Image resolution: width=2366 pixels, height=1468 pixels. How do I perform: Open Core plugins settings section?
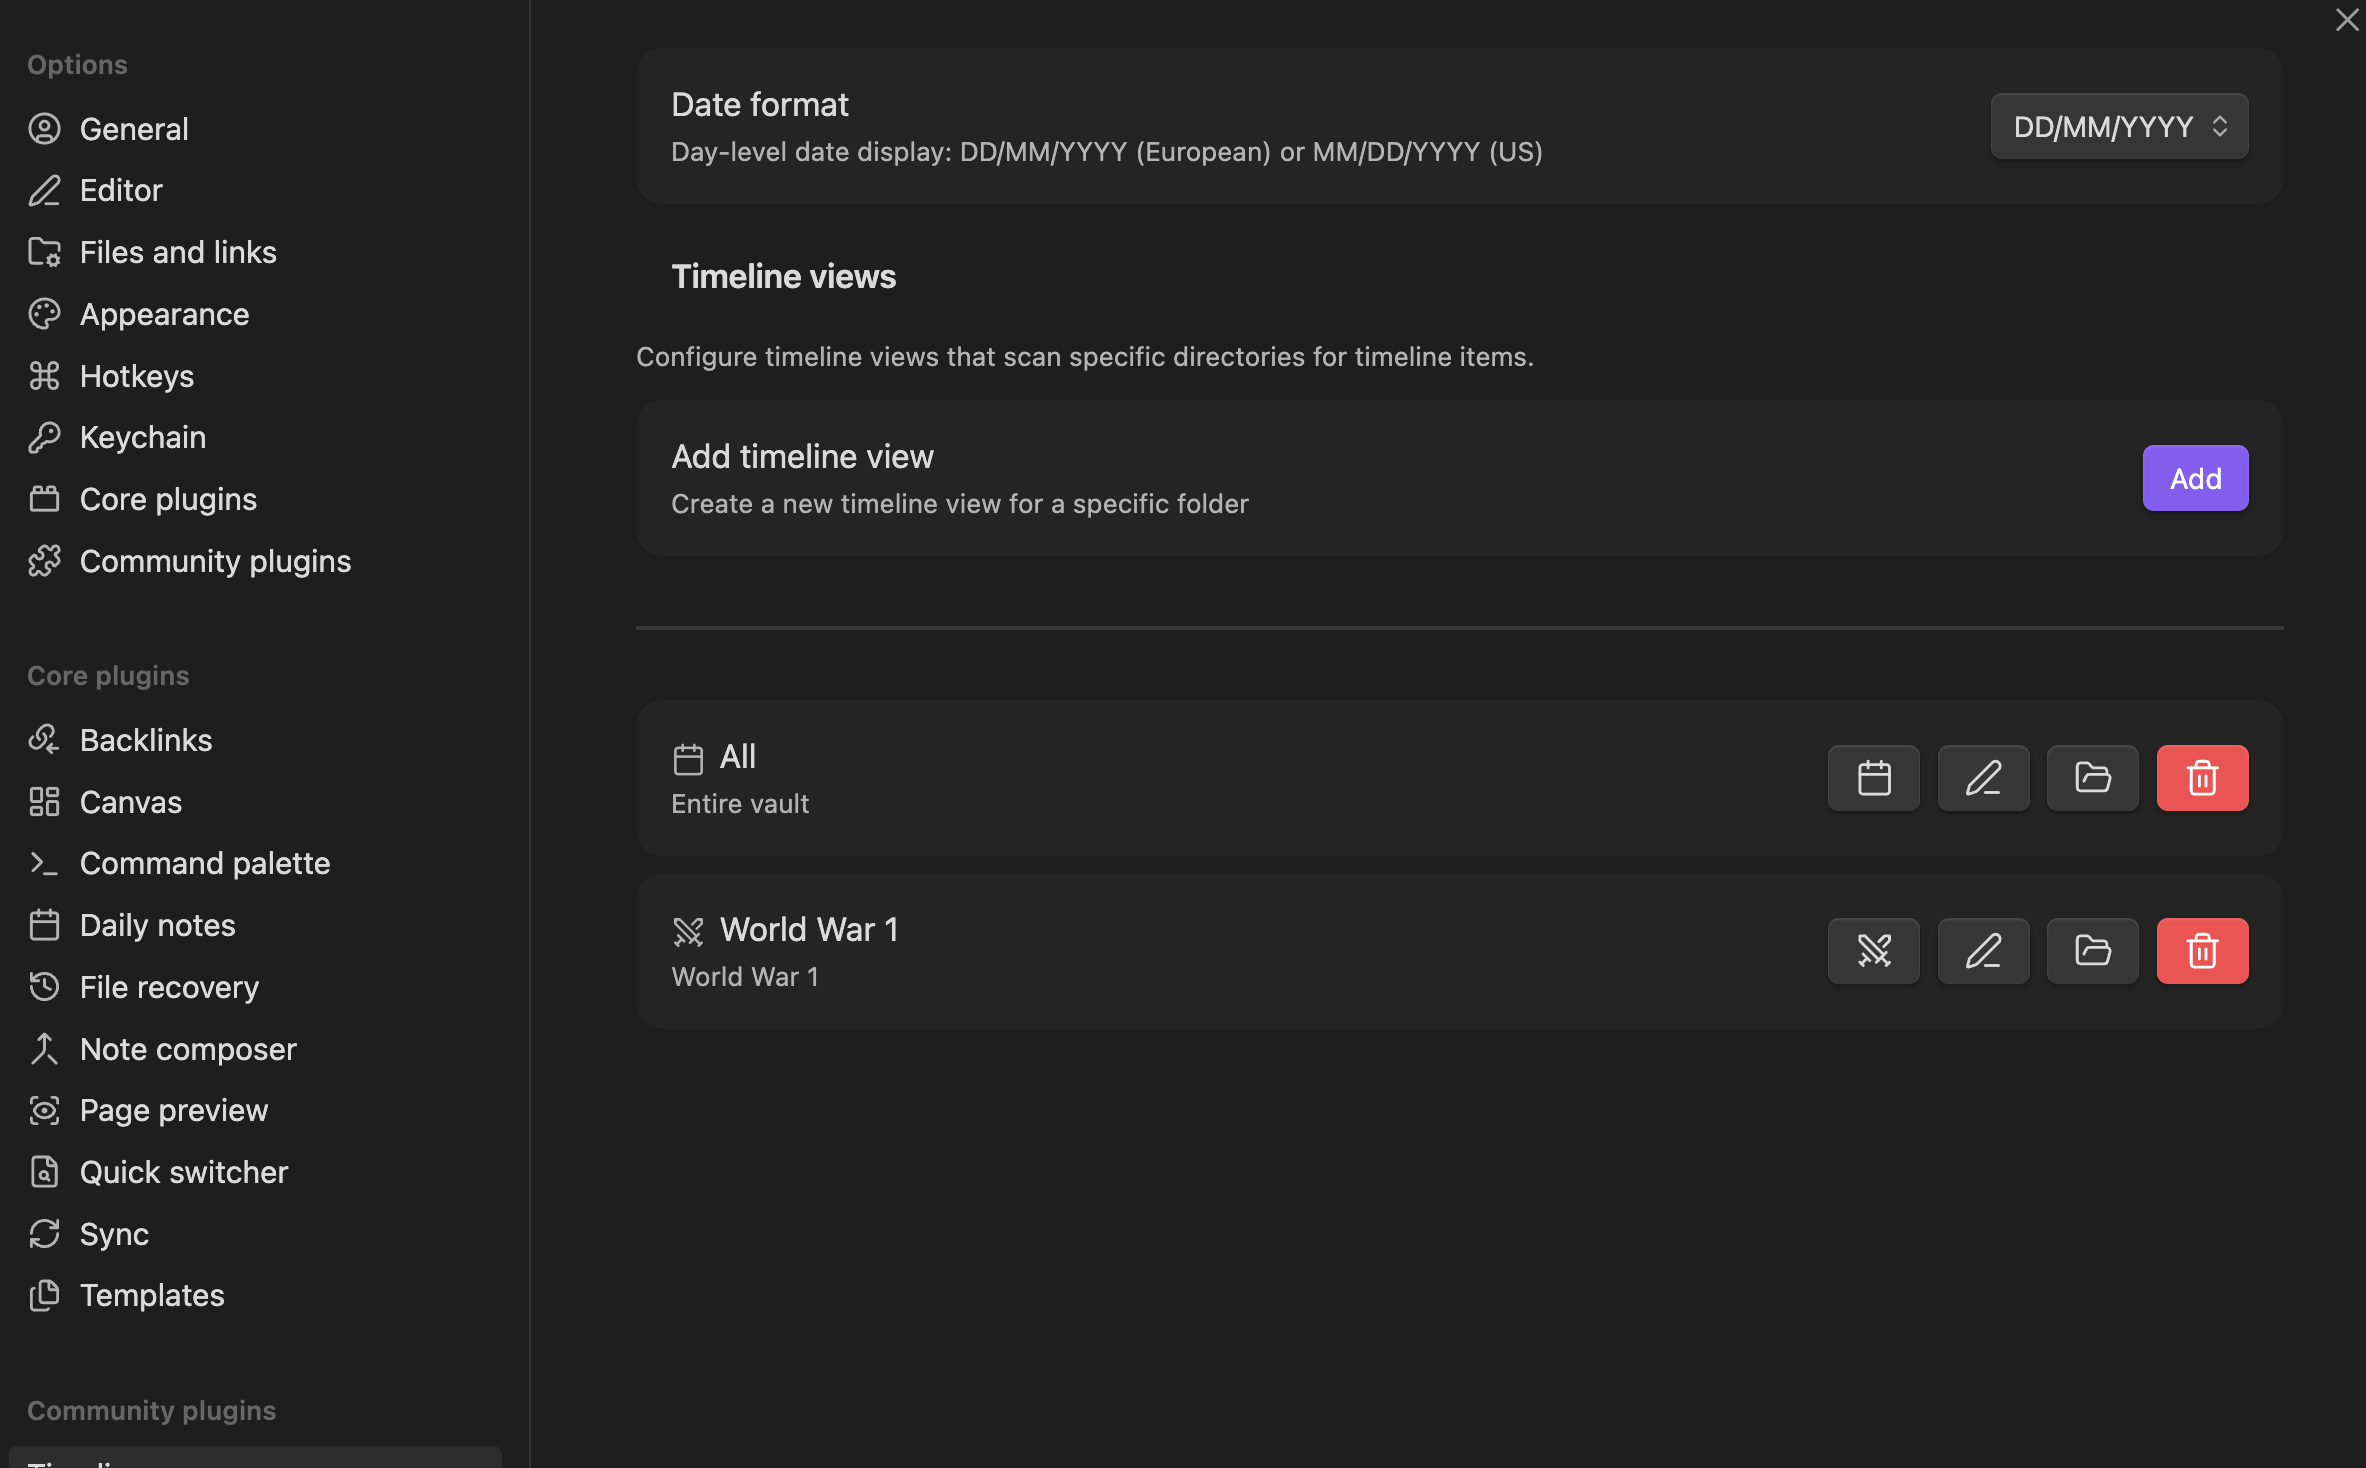click(167, 499)
